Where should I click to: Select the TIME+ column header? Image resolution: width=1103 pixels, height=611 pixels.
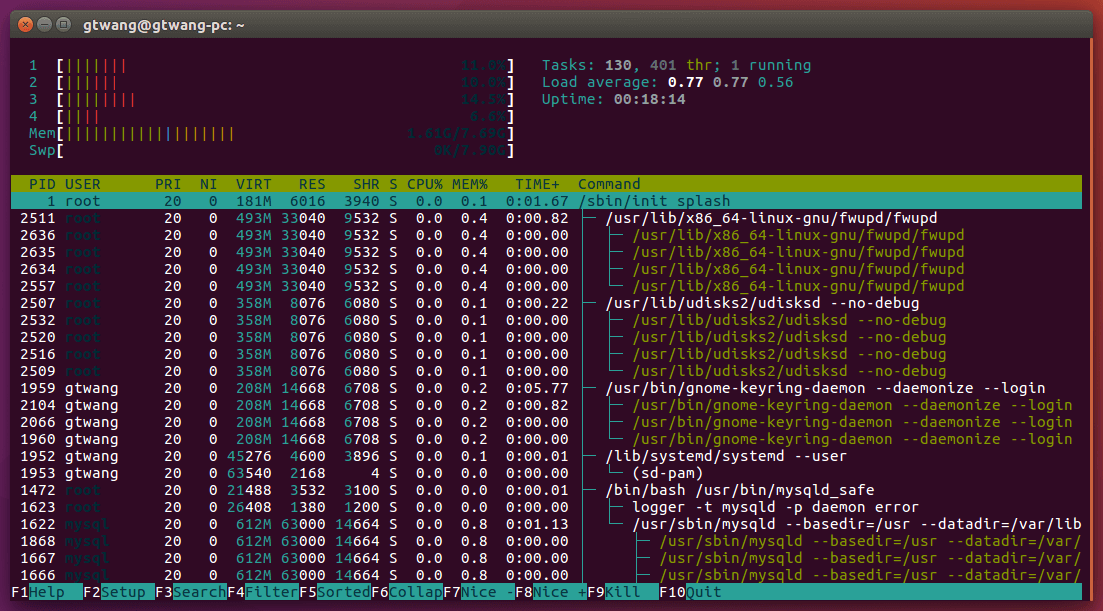click(538, 184)
